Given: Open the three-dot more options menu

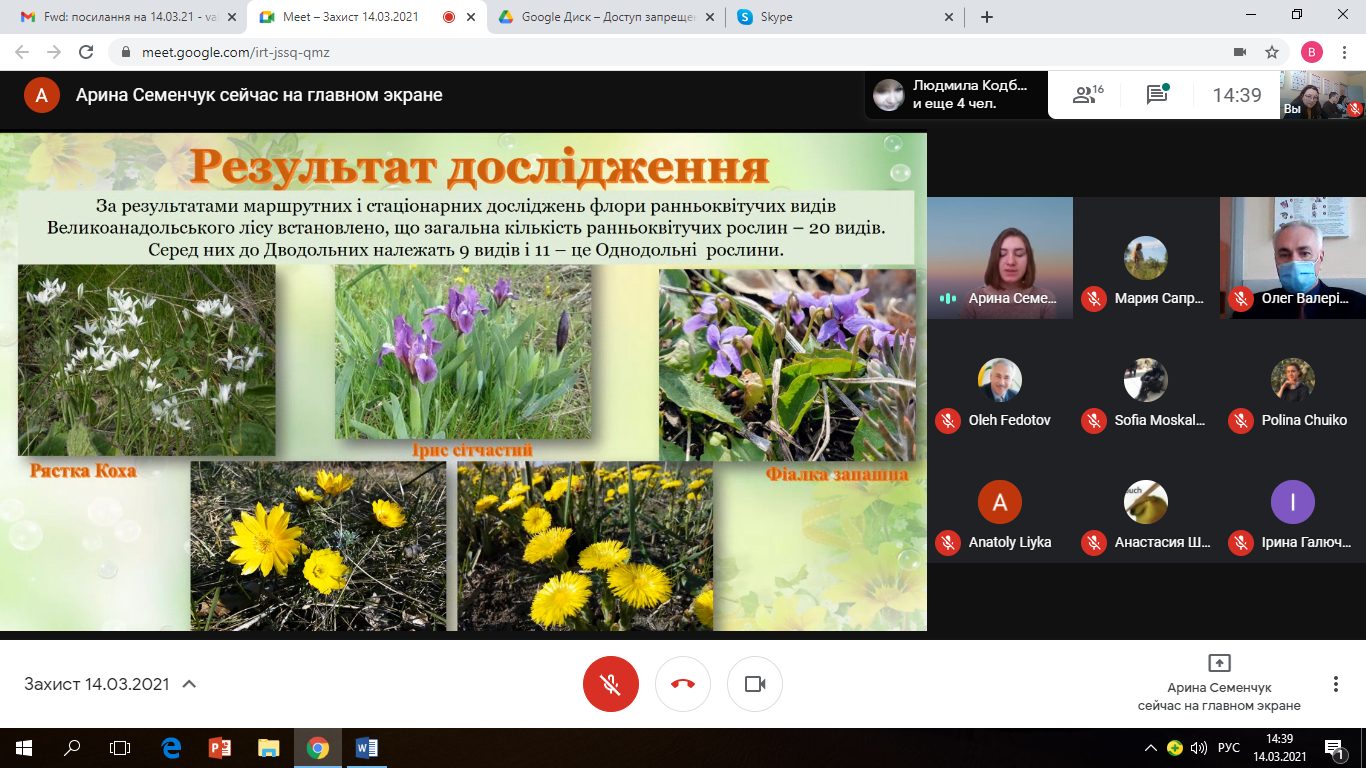Looking at the screenshot, I should click(1336, 684).
